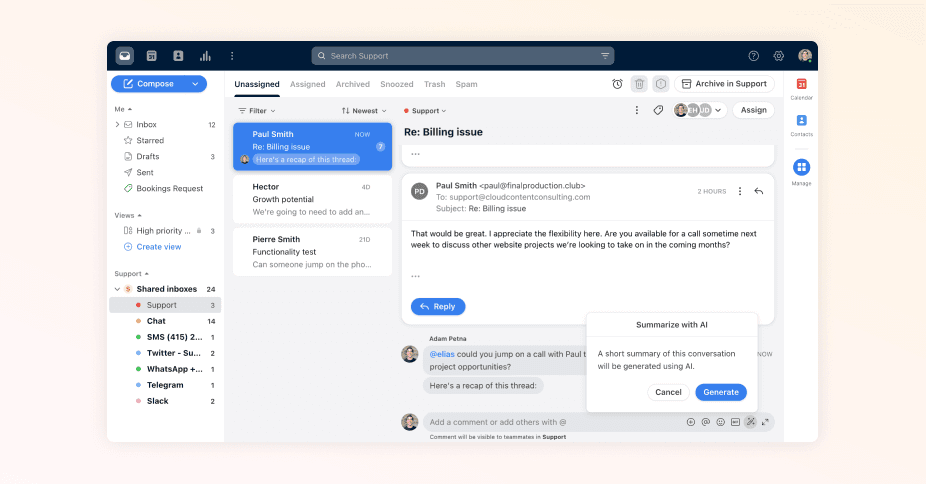This screenshot has height=484, width=926.
Task: Open the contacts icon in top navigation bar
Action: click(x=178, y=55)
